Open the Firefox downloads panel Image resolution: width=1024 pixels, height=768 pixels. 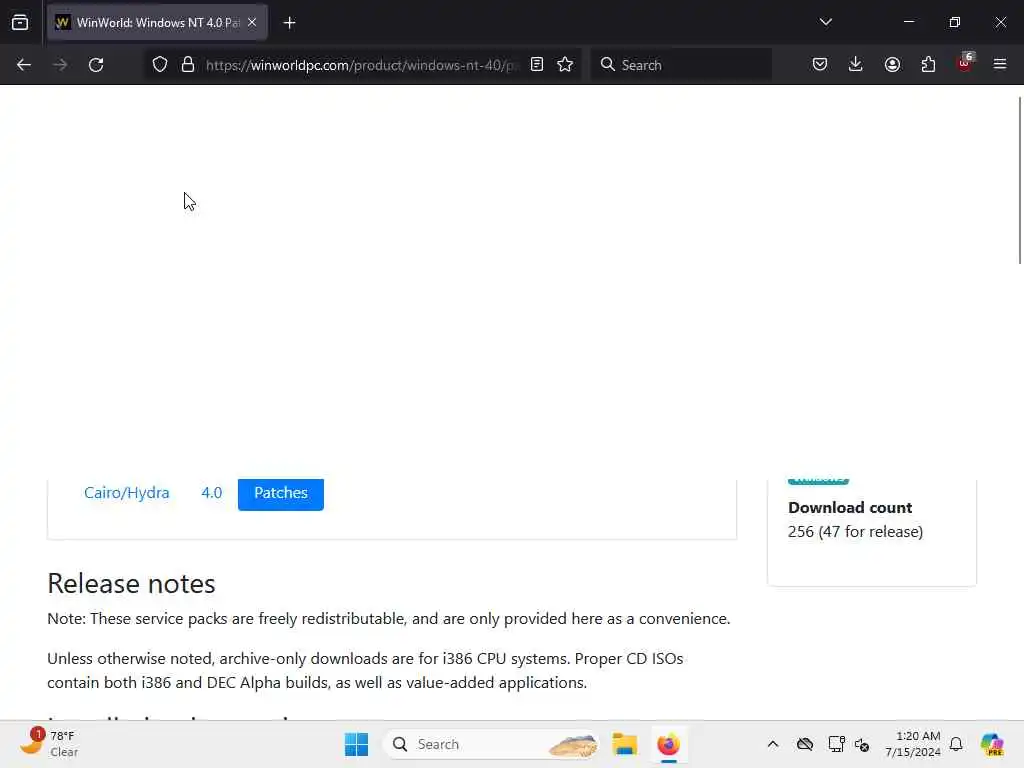856,64
